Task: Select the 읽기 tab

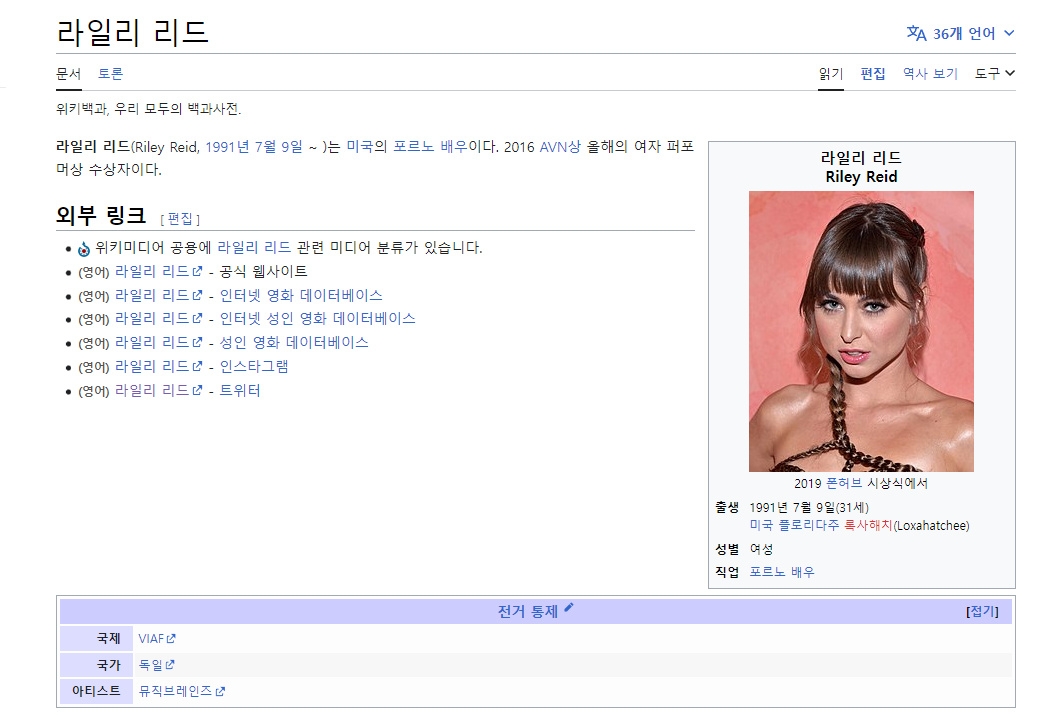Action: [831, 73]
